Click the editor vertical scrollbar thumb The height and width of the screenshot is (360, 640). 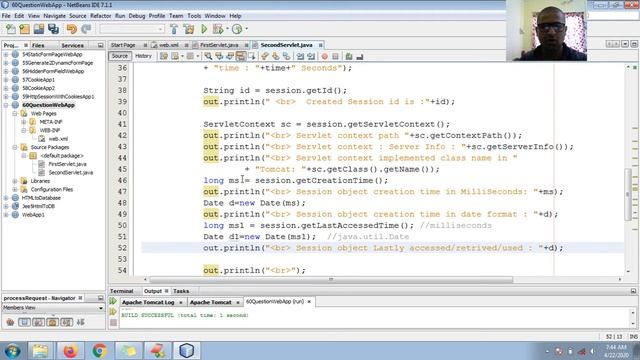point(628,195)
